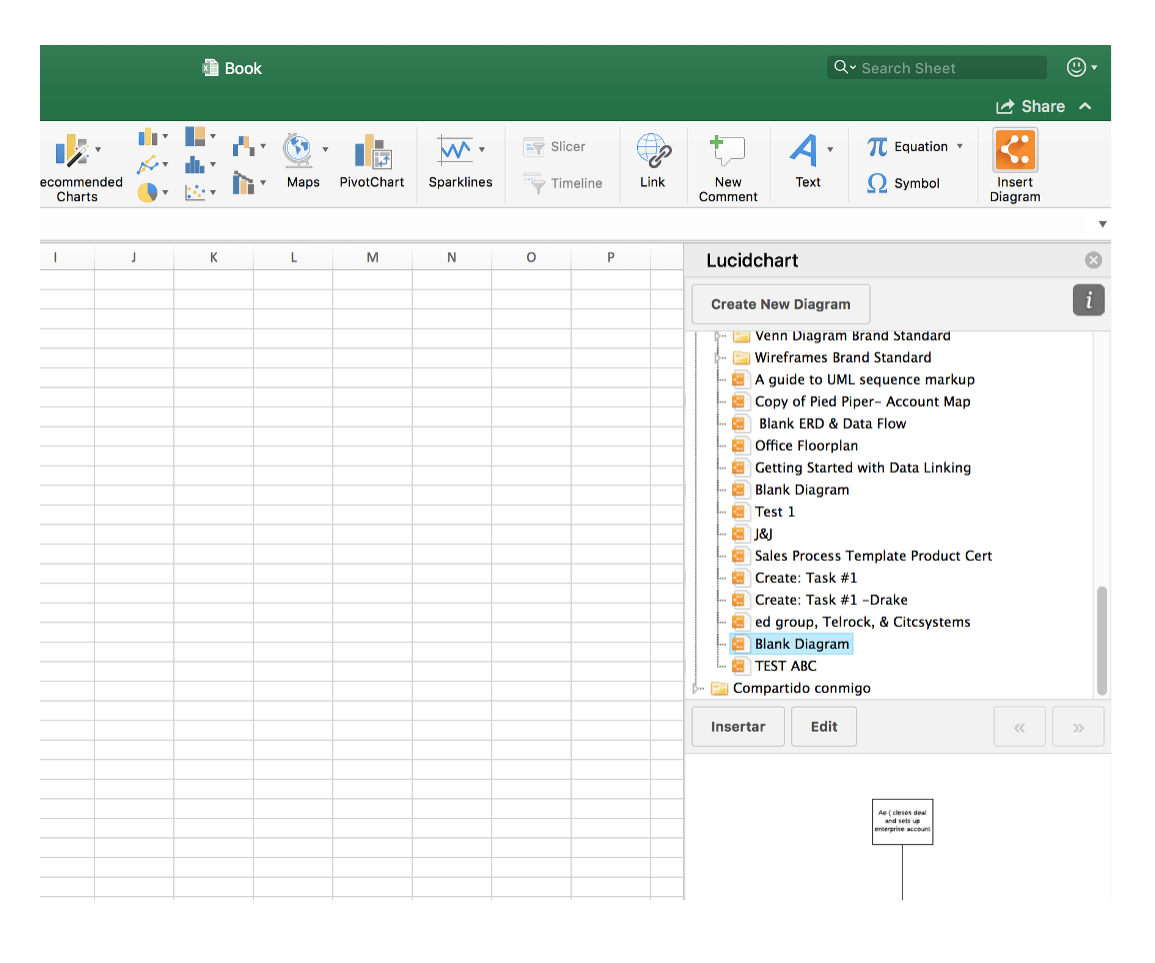Open the Maps chart icon
This screenshot has height=963, width=1155.
(x=298, y=150)
